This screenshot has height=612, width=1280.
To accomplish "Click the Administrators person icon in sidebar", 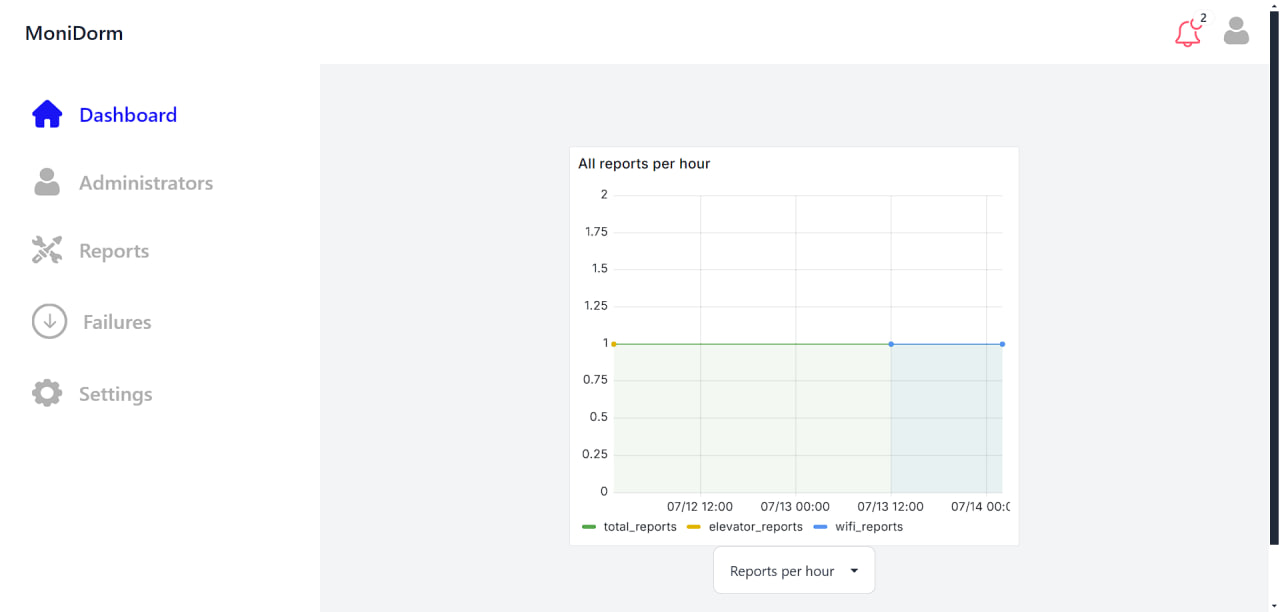I will pos(47,183).
